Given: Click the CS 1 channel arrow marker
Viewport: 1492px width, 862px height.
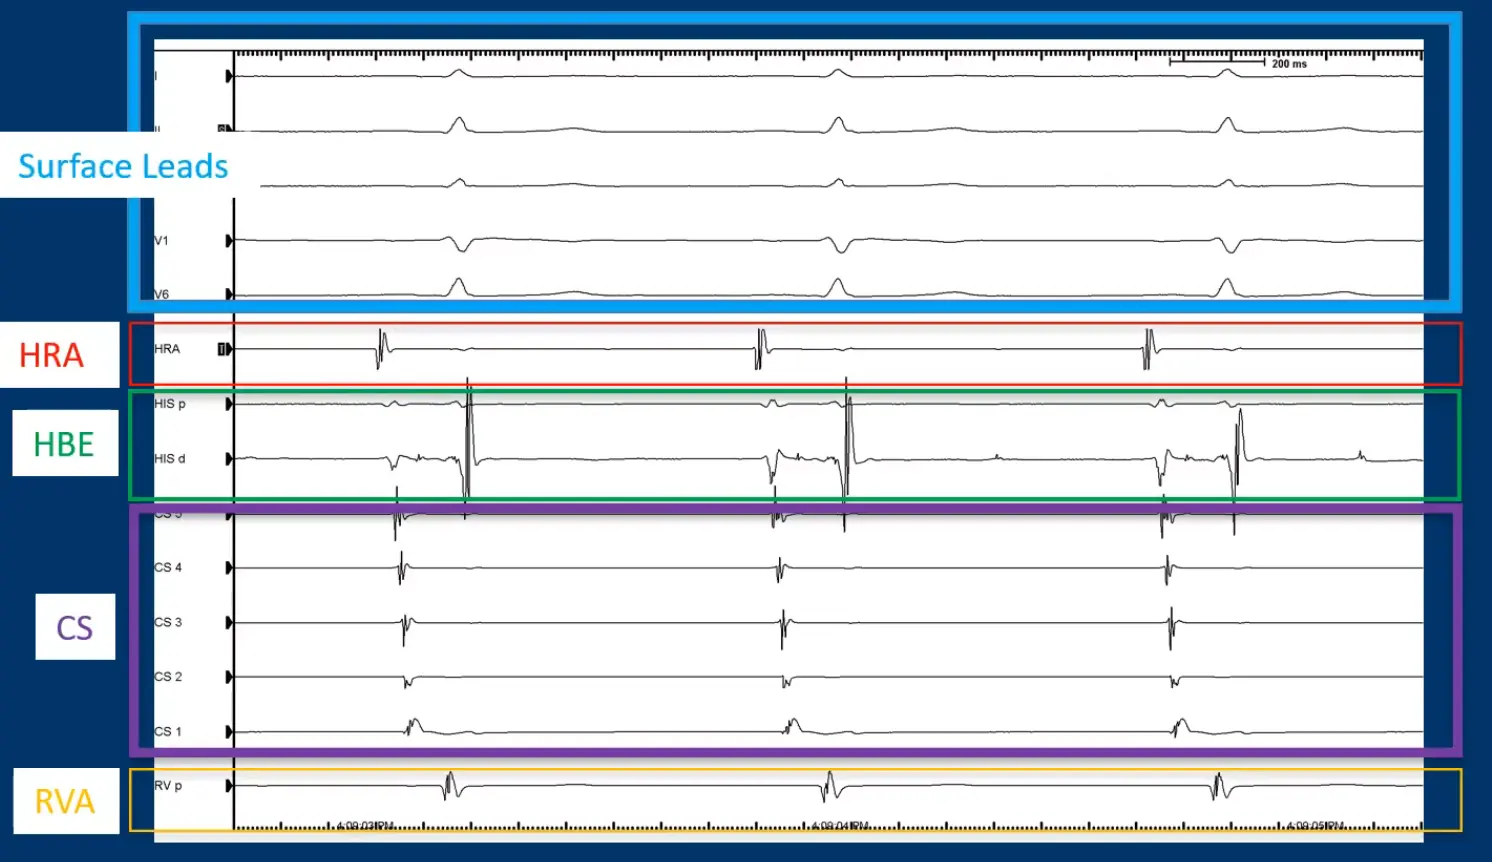Looking at the screenshot, I should [x=229, y=732].
